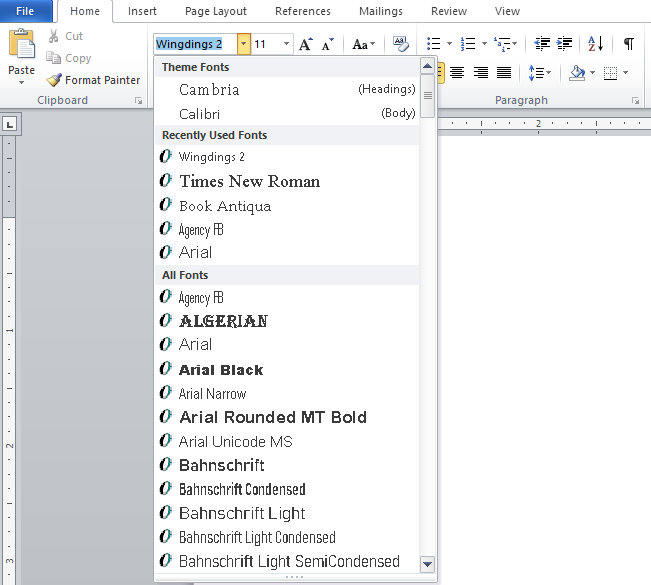Switch to the Mailings tab
Image resolution: width=651 pixels, height=585 pixels.
(x=381, y=11)
